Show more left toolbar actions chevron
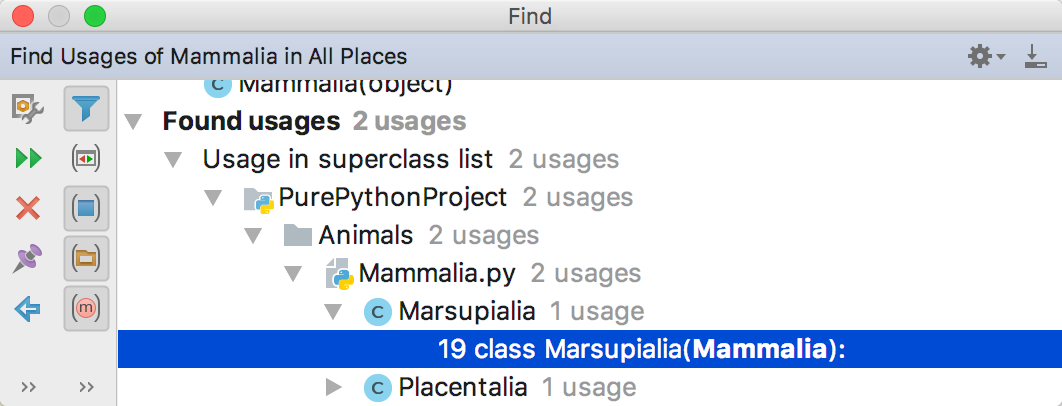 pos(28,387)
